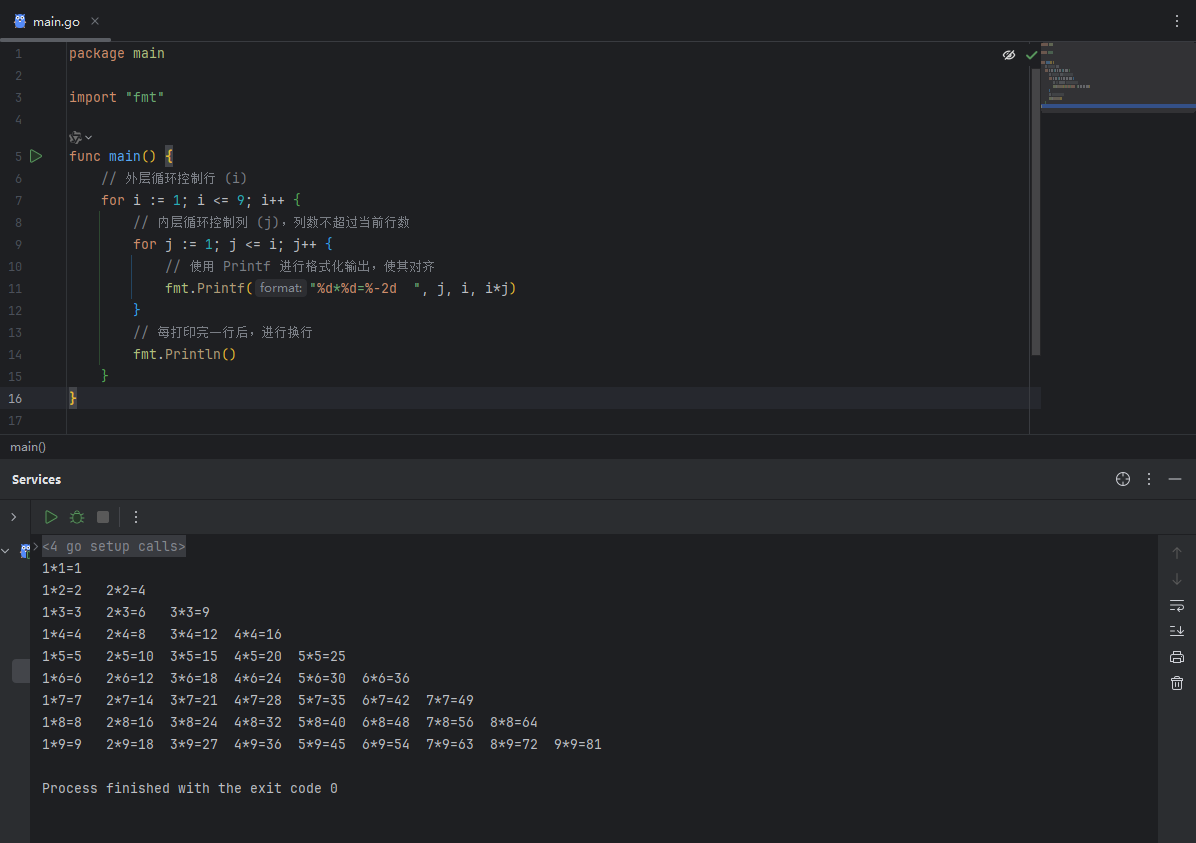Click the green Run button in Services

(x=51, y=517)
